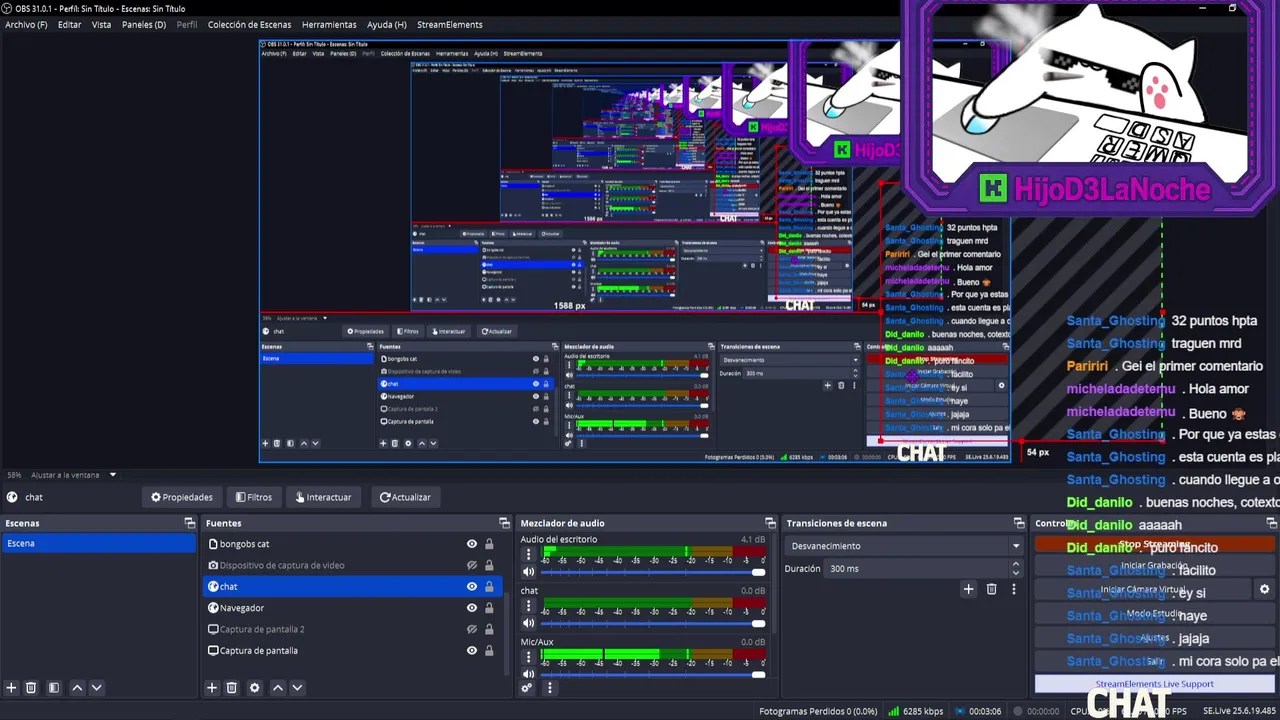Move scene up in Escenas panel

tap(77, 688)
